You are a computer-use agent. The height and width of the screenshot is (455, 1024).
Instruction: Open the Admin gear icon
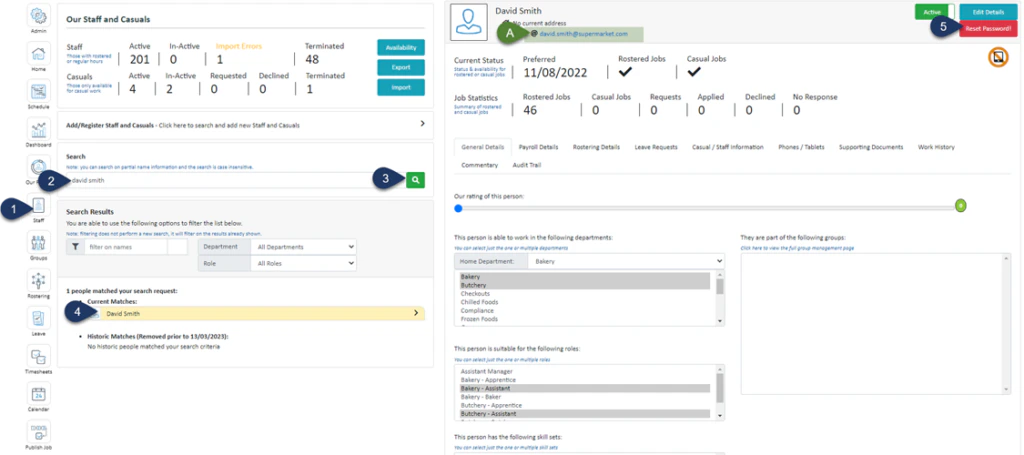39,14
